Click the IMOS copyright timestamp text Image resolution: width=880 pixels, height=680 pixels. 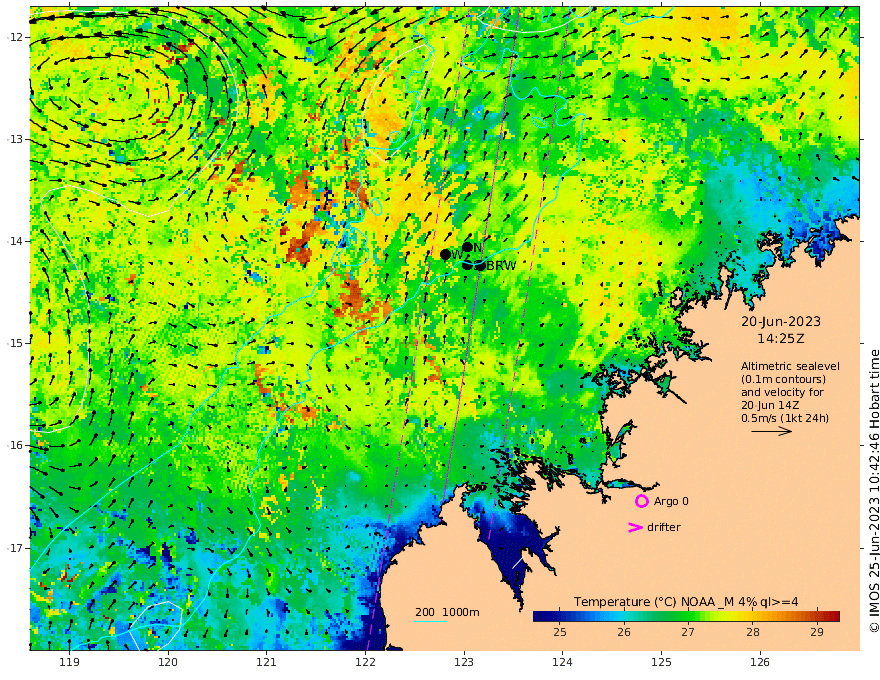click(x=873, y=491)
